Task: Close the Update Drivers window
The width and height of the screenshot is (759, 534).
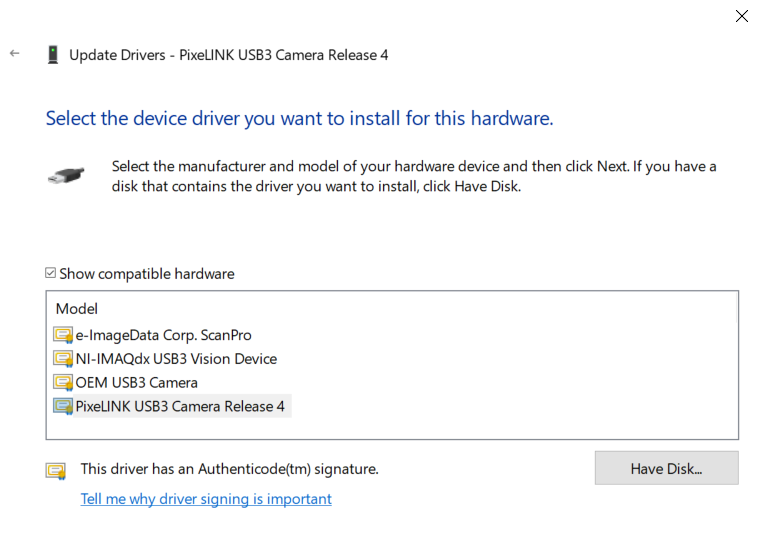Action: point(742,16)
